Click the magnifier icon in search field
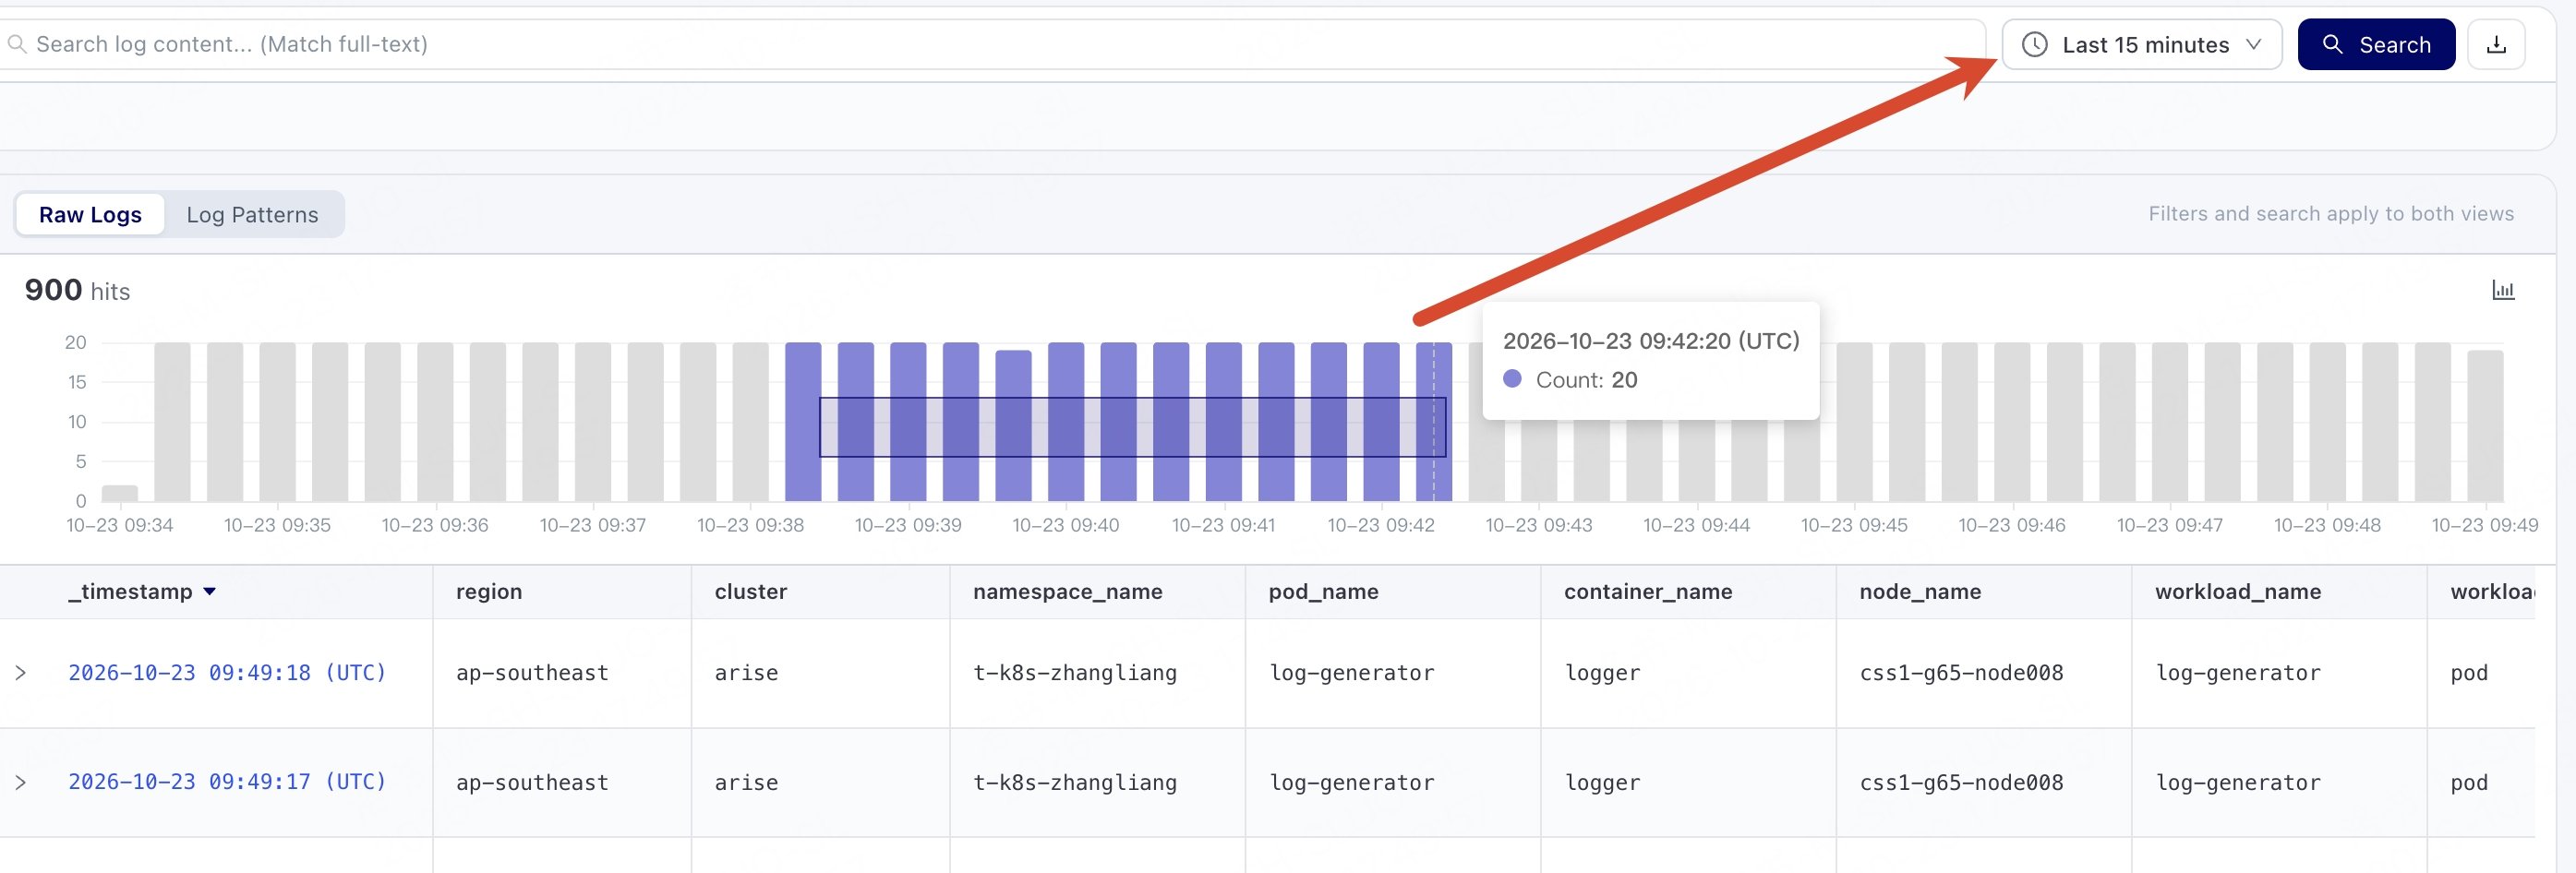Screen dimensions: 2576x873 pos(17,44)
